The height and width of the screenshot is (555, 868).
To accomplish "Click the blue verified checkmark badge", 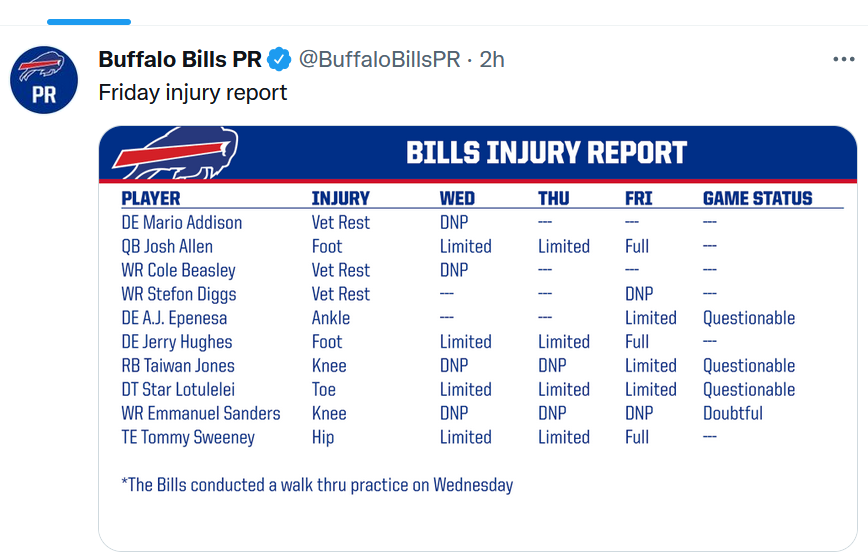I will pyautogui.click(x=279, y=59).
